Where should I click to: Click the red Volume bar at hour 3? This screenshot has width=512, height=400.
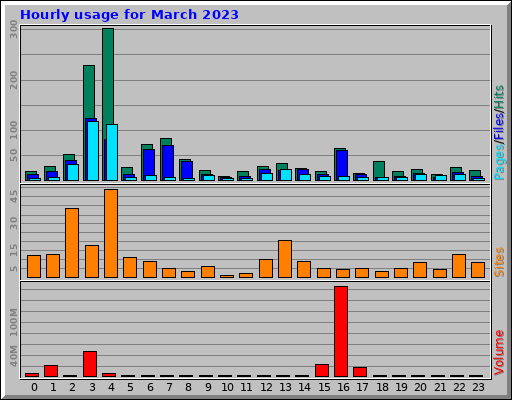coord(90,364)
